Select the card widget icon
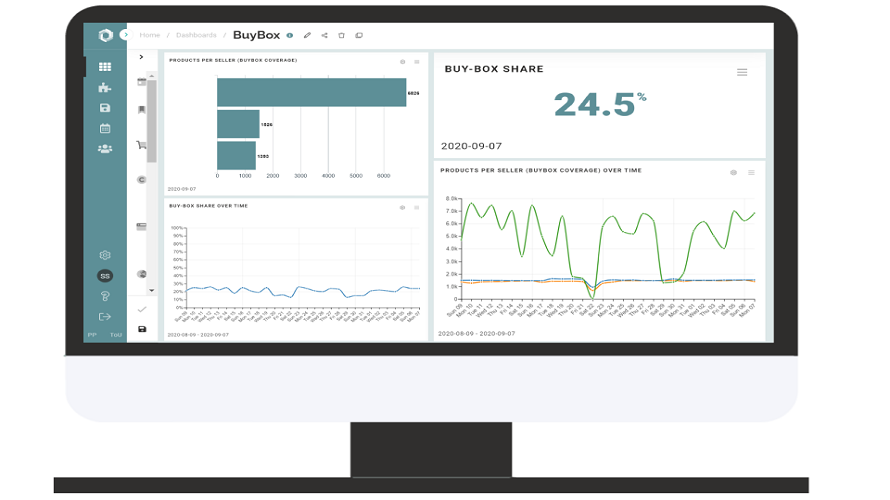Image resolution: width=890 pixels, height=500 pixels. [x=142, y=226]
